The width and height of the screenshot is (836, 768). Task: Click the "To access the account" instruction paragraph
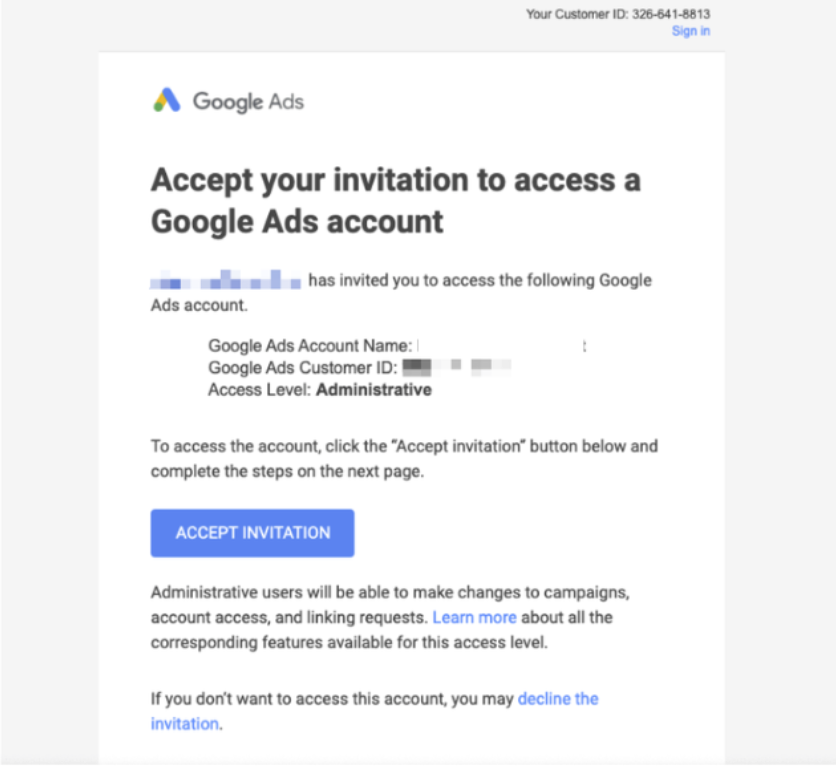click(x=404, y=446)
